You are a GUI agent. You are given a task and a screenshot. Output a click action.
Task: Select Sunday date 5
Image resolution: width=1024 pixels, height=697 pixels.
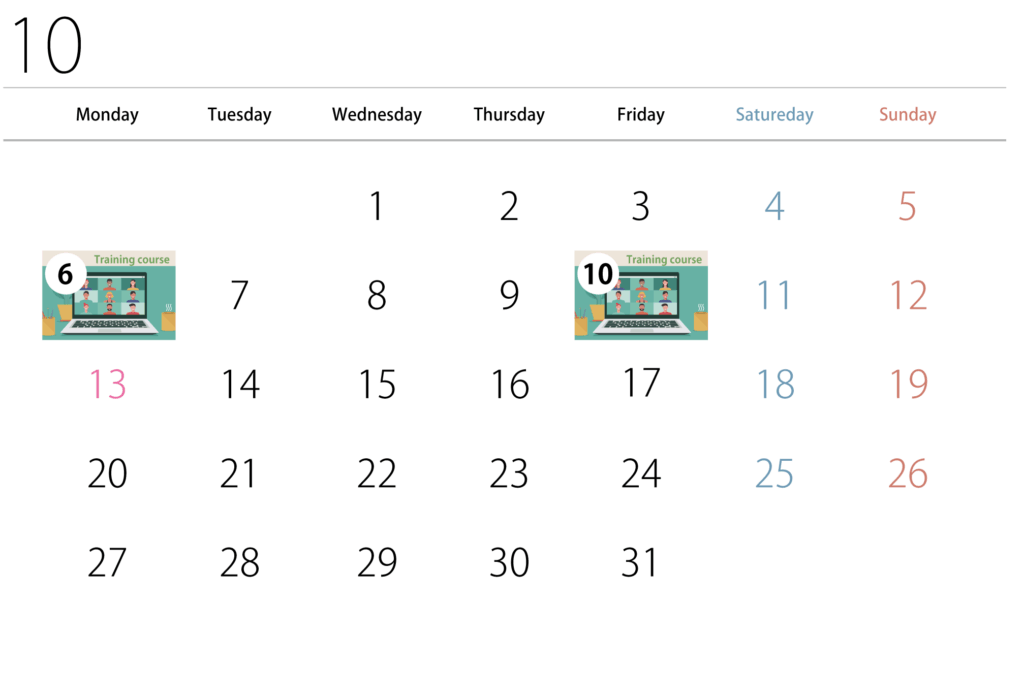point(907,206)
